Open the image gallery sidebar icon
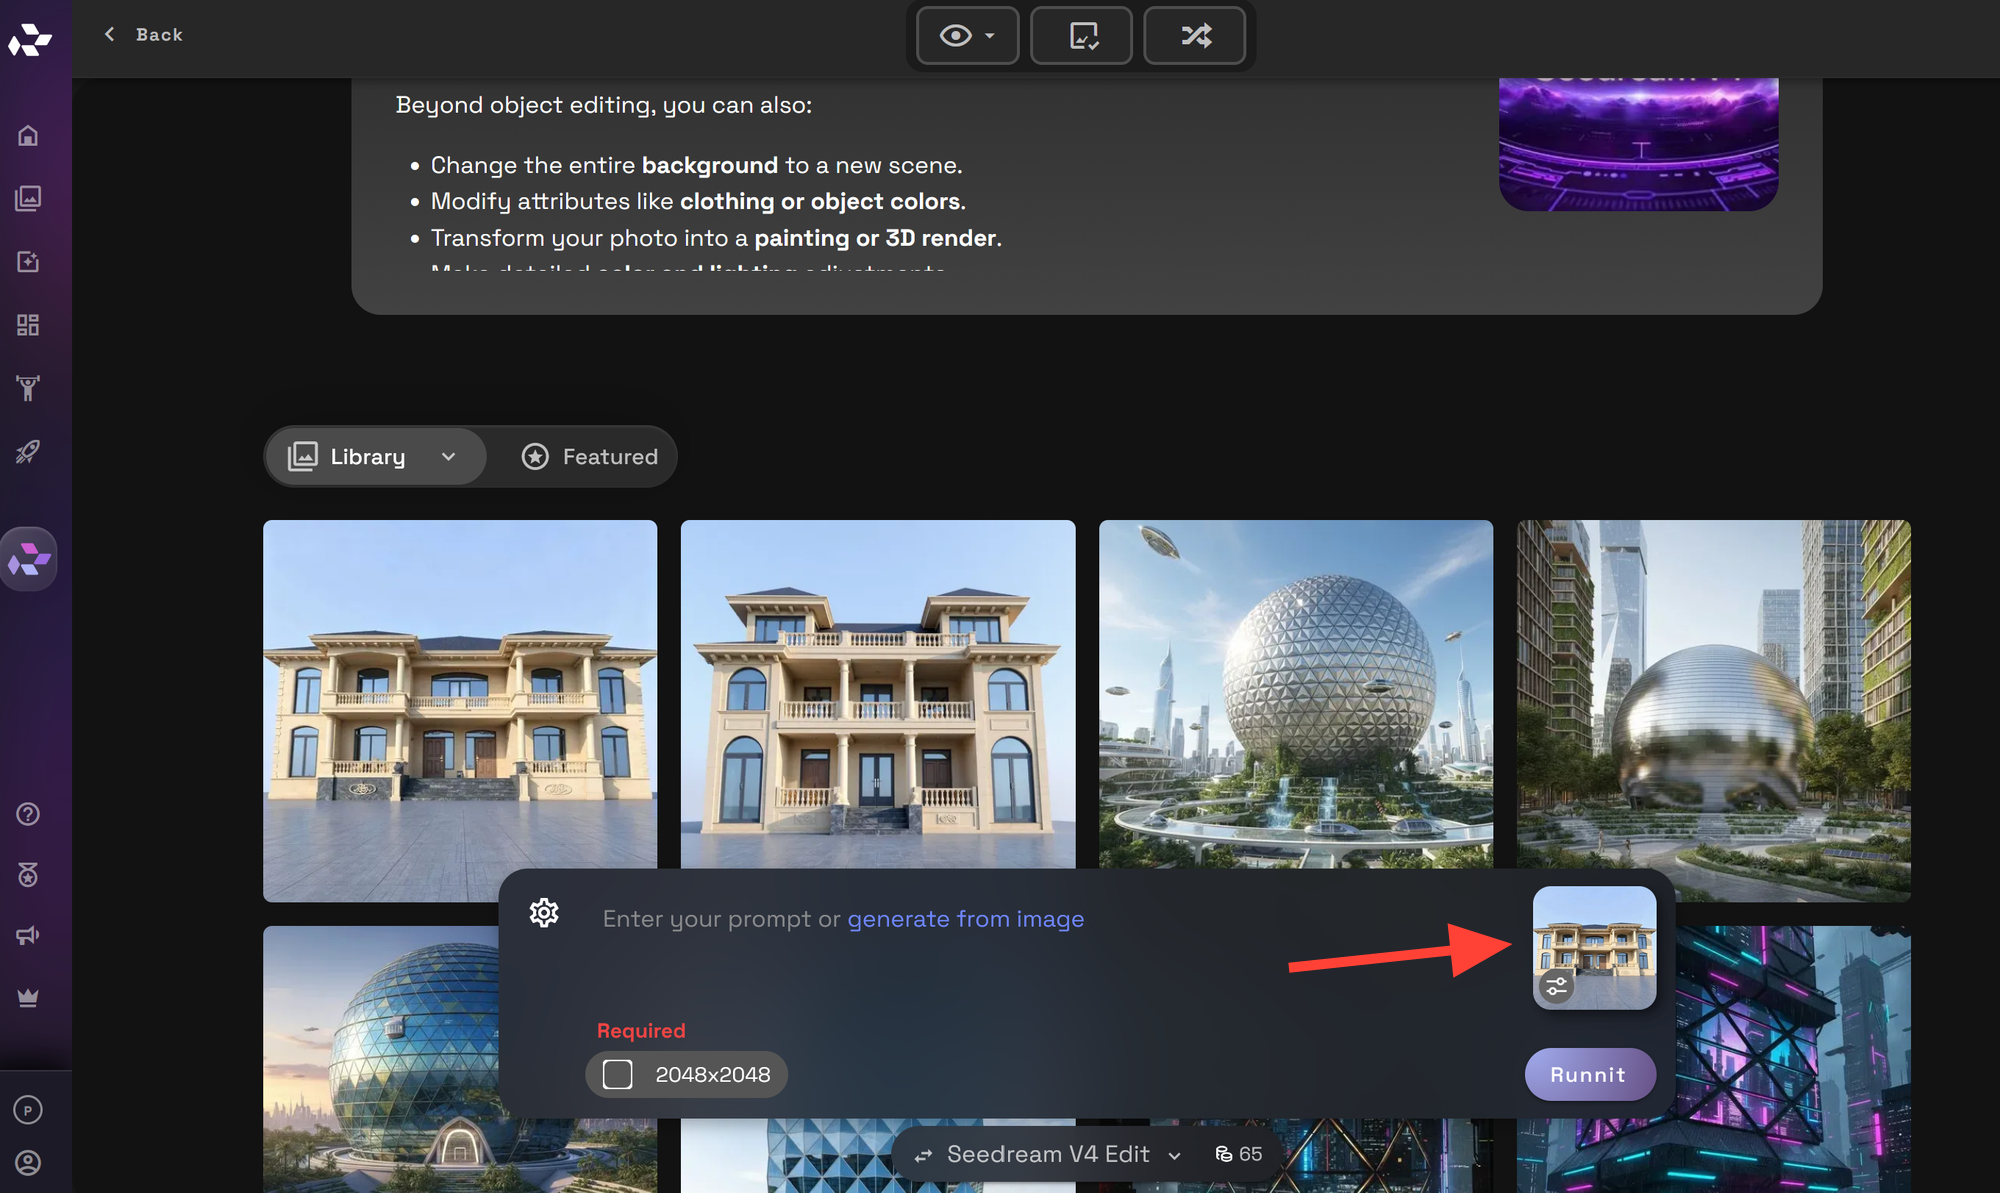Viewport: 2000px width, 1193px height. tap(28, 198)
